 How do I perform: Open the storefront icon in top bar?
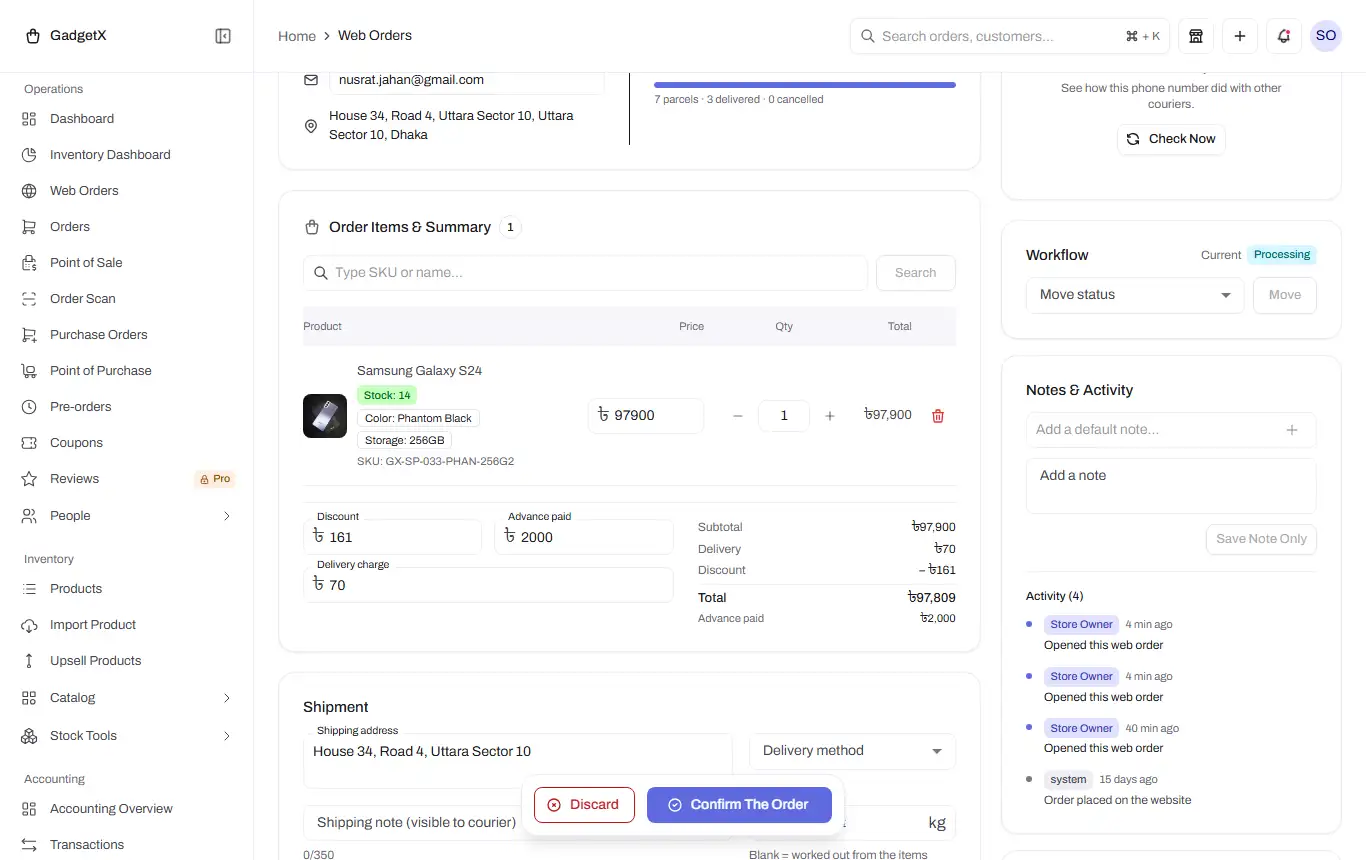(x=1196, y=36)
